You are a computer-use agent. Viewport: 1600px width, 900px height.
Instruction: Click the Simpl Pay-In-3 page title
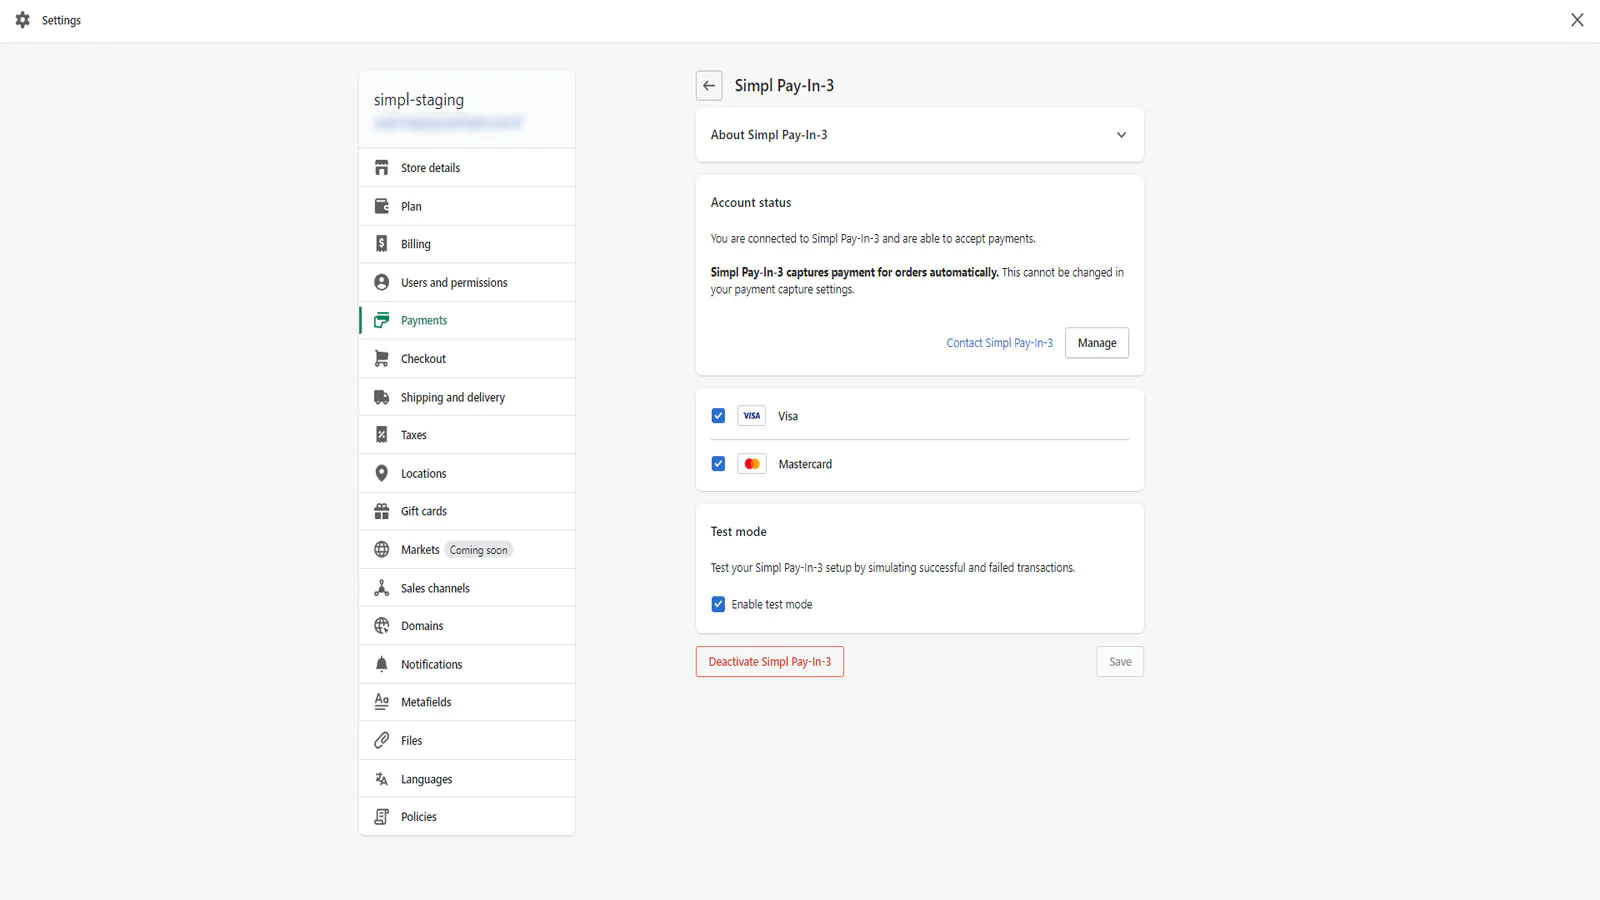click(784, 86)
